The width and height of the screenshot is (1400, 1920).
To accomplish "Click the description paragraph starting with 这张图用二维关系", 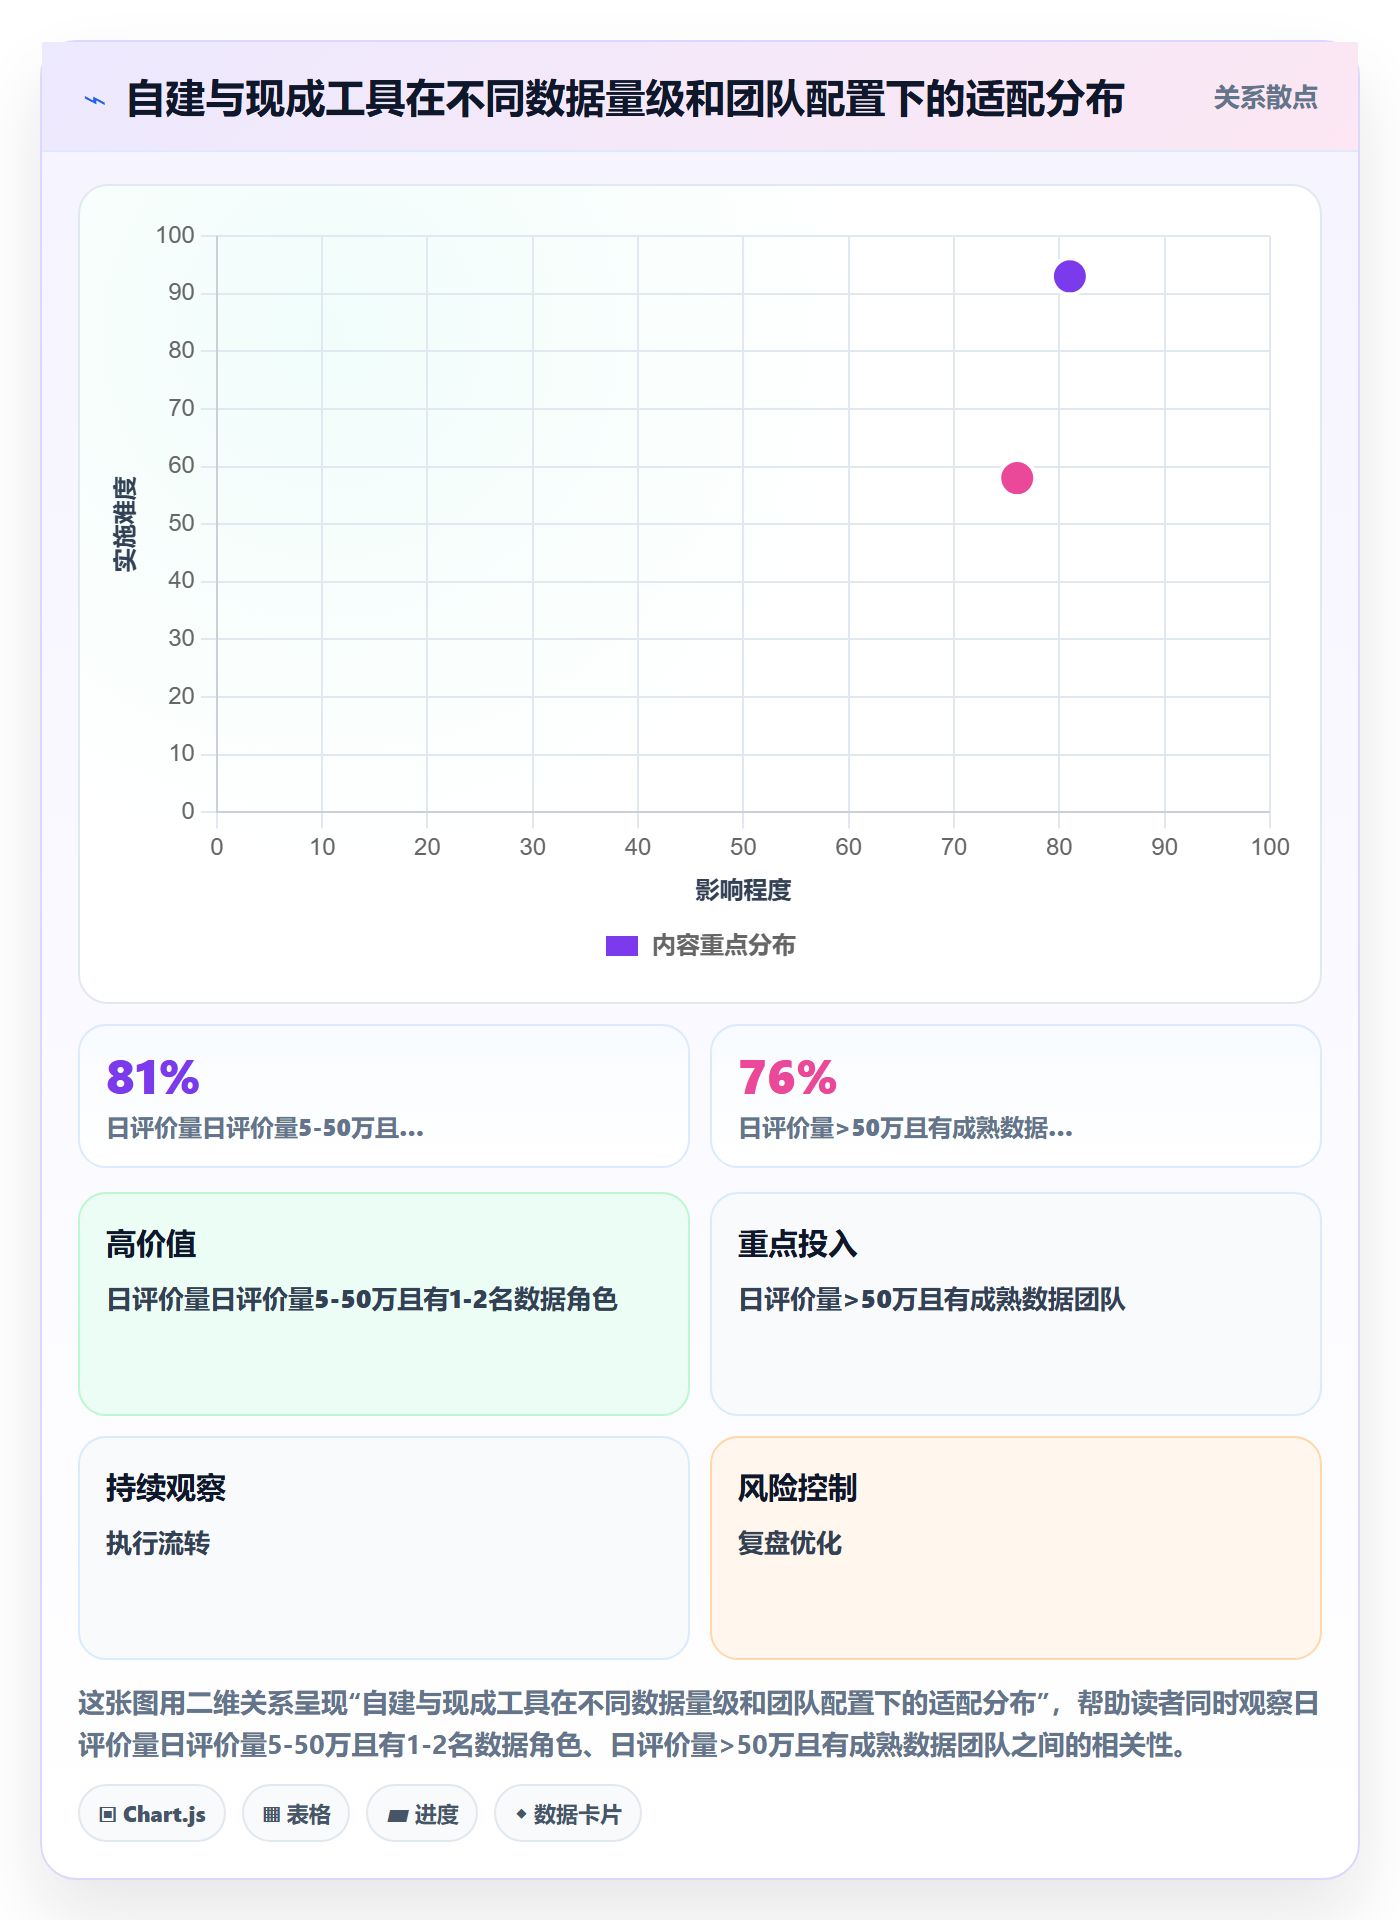I will click(x=699, y=1724).
